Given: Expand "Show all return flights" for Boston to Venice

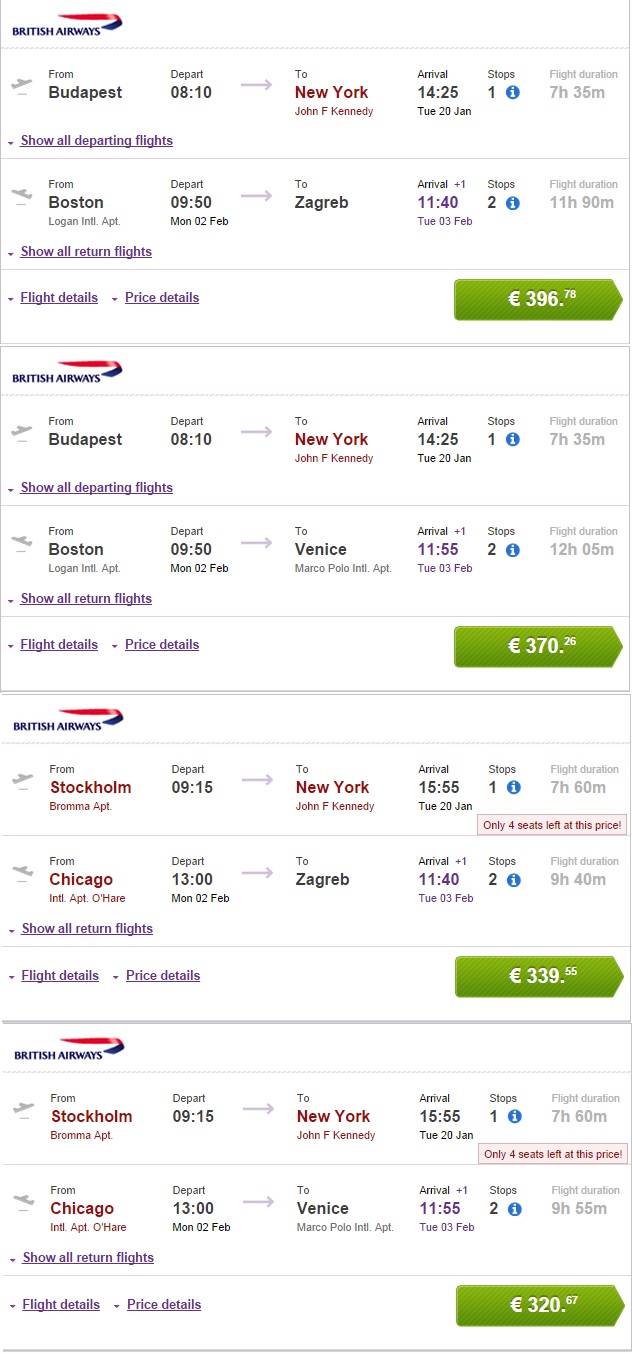Looking at the screenshot, I should coord(86,599).
